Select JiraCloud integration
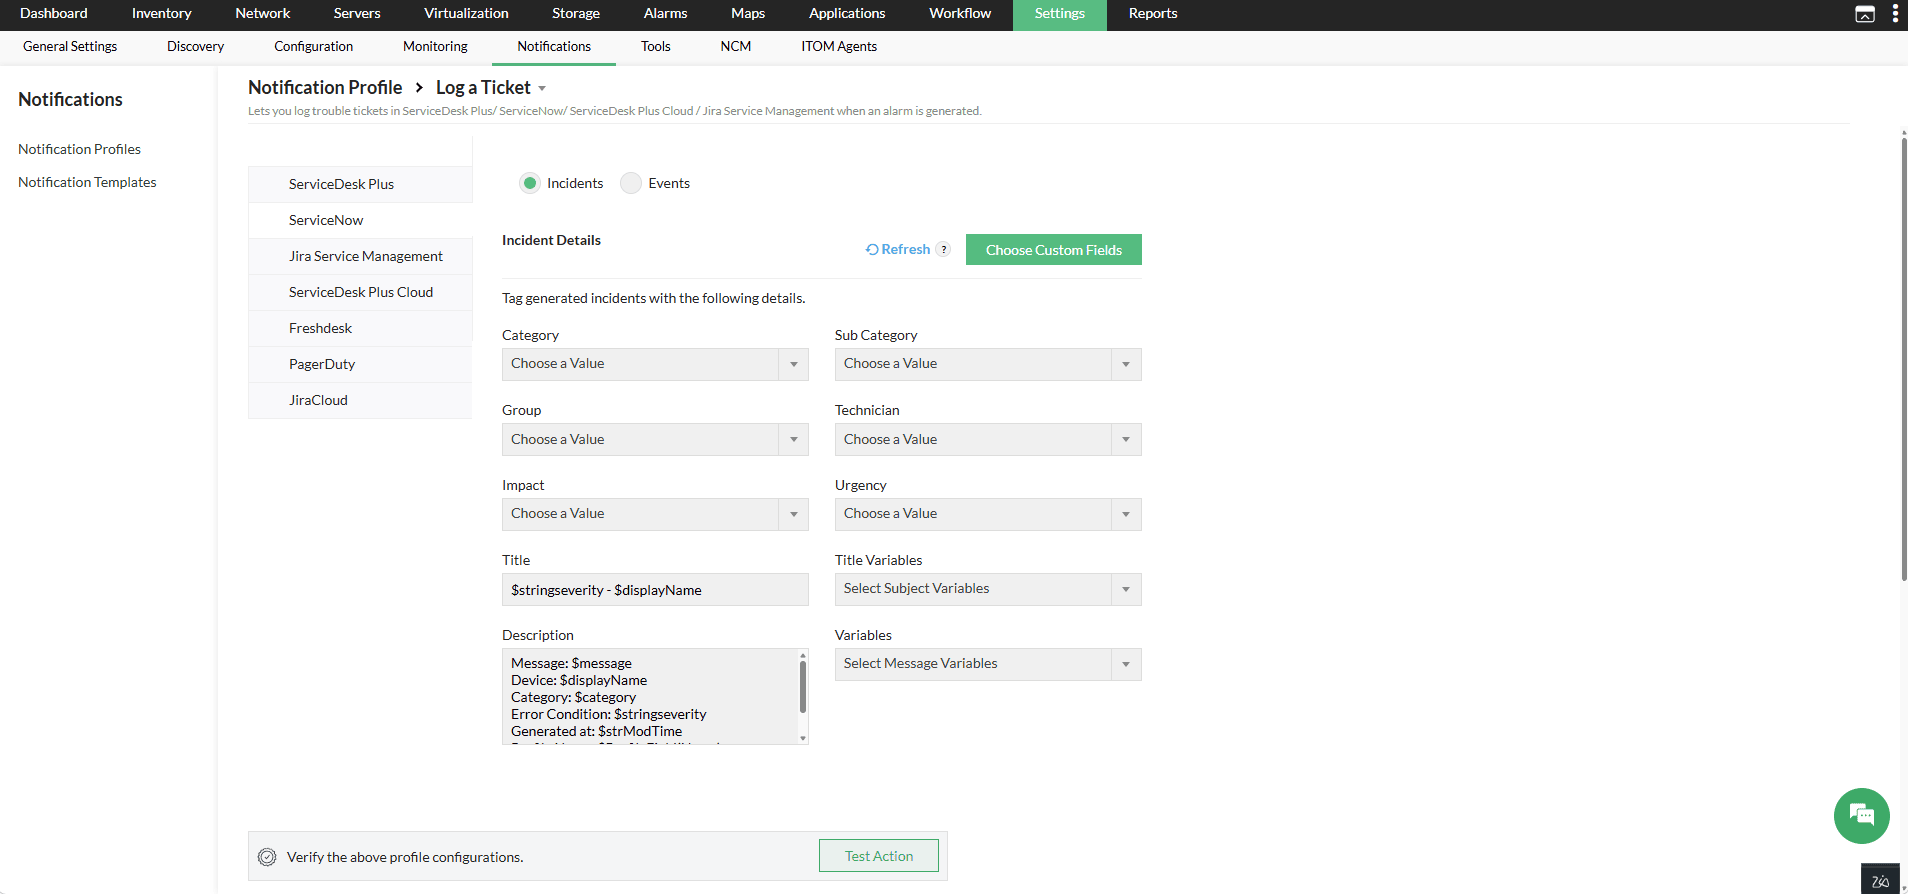This screenshot has height=894, width=1908. tap(360, 400)
